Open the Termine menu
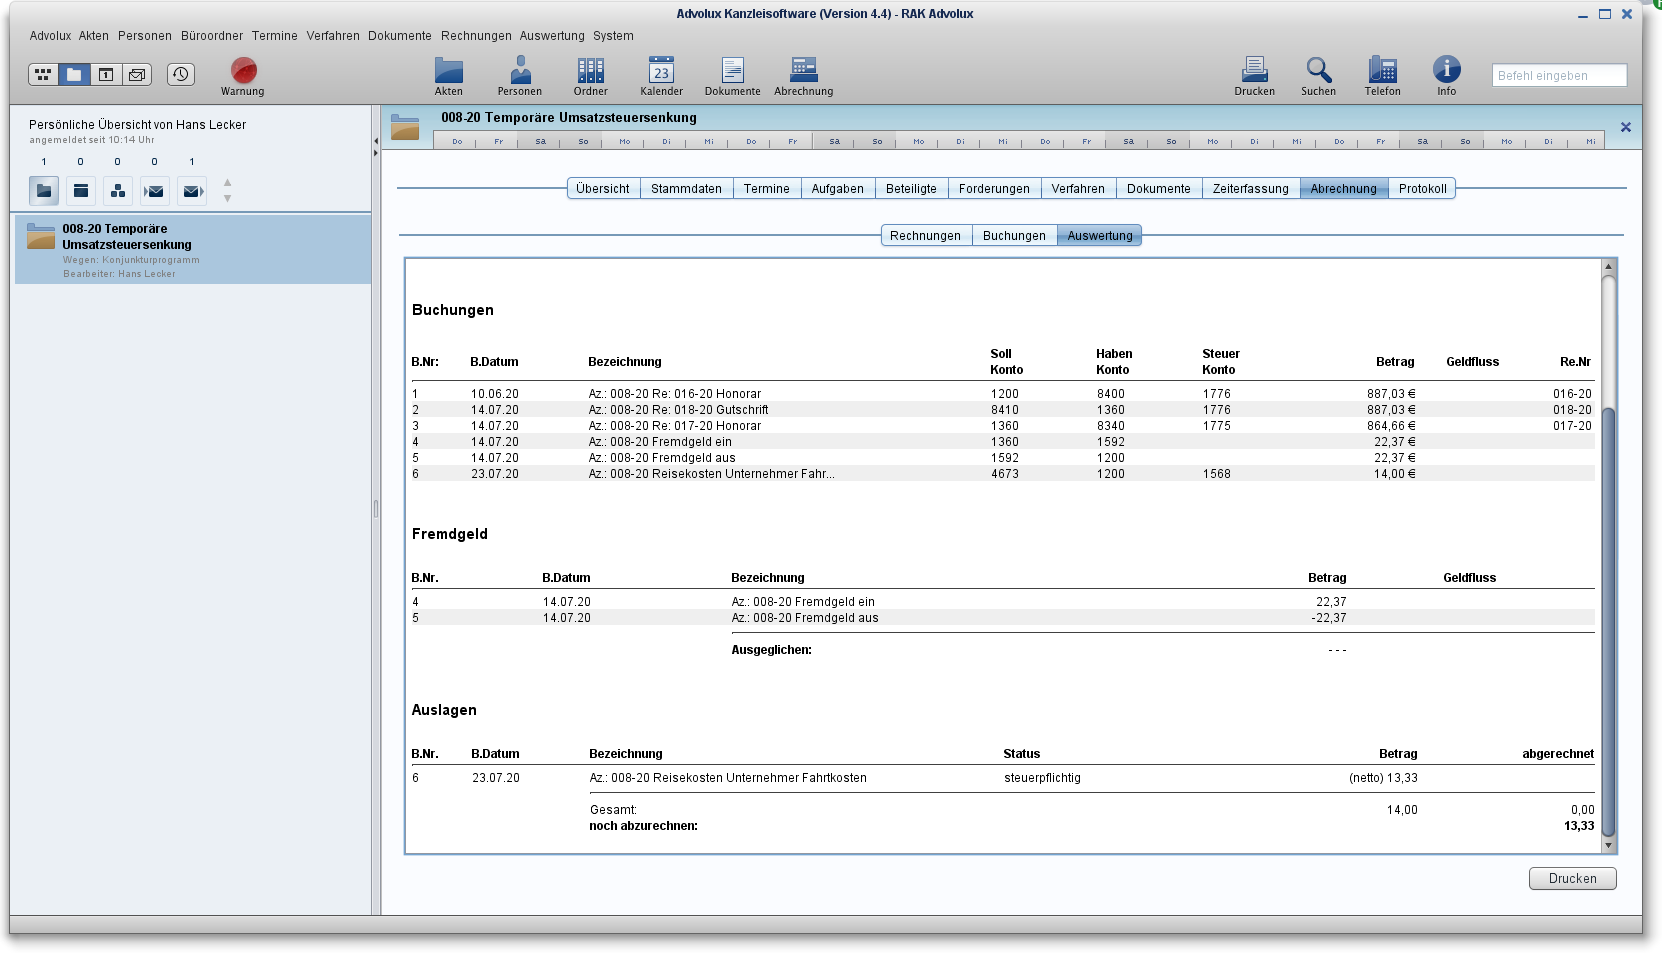The height and width of the screenshot is (953, 1662). click(x=275, y=36)
